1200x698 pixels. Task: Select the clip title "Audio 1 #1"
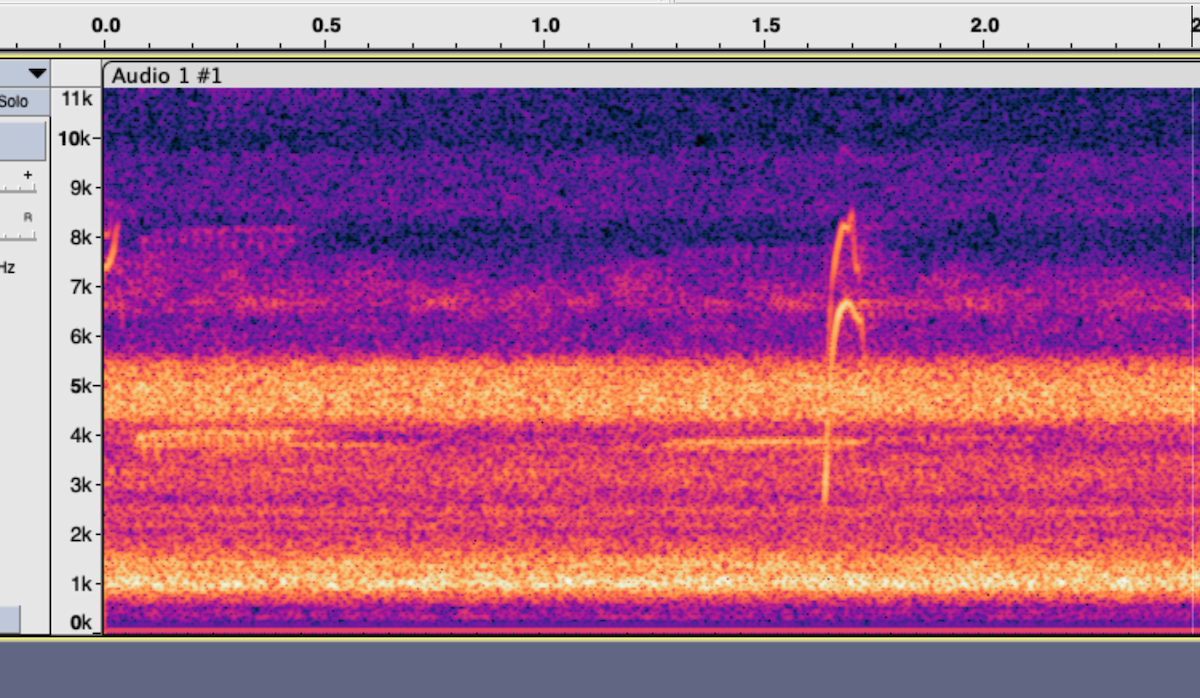[x=166, y=76]
